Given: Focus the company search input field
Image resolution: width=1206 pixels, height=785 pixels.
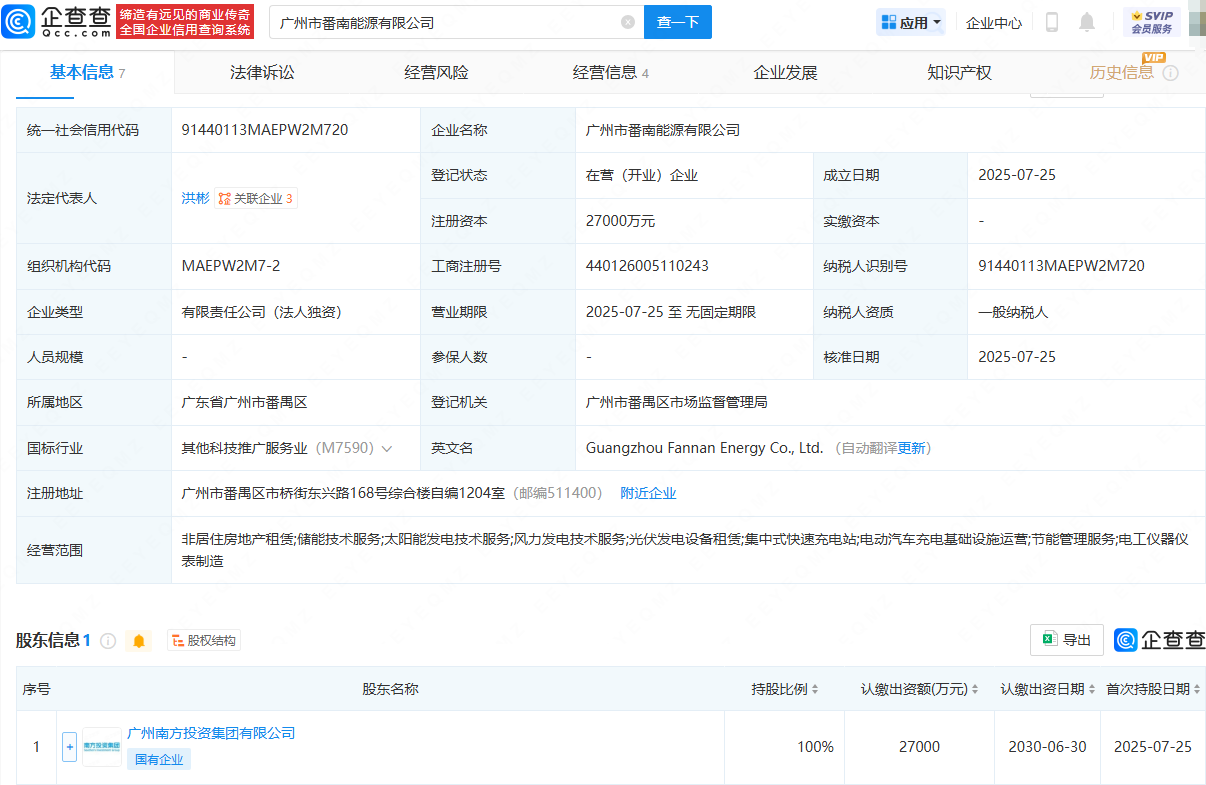Looking at the screenshot, I should tap(445, 22).
